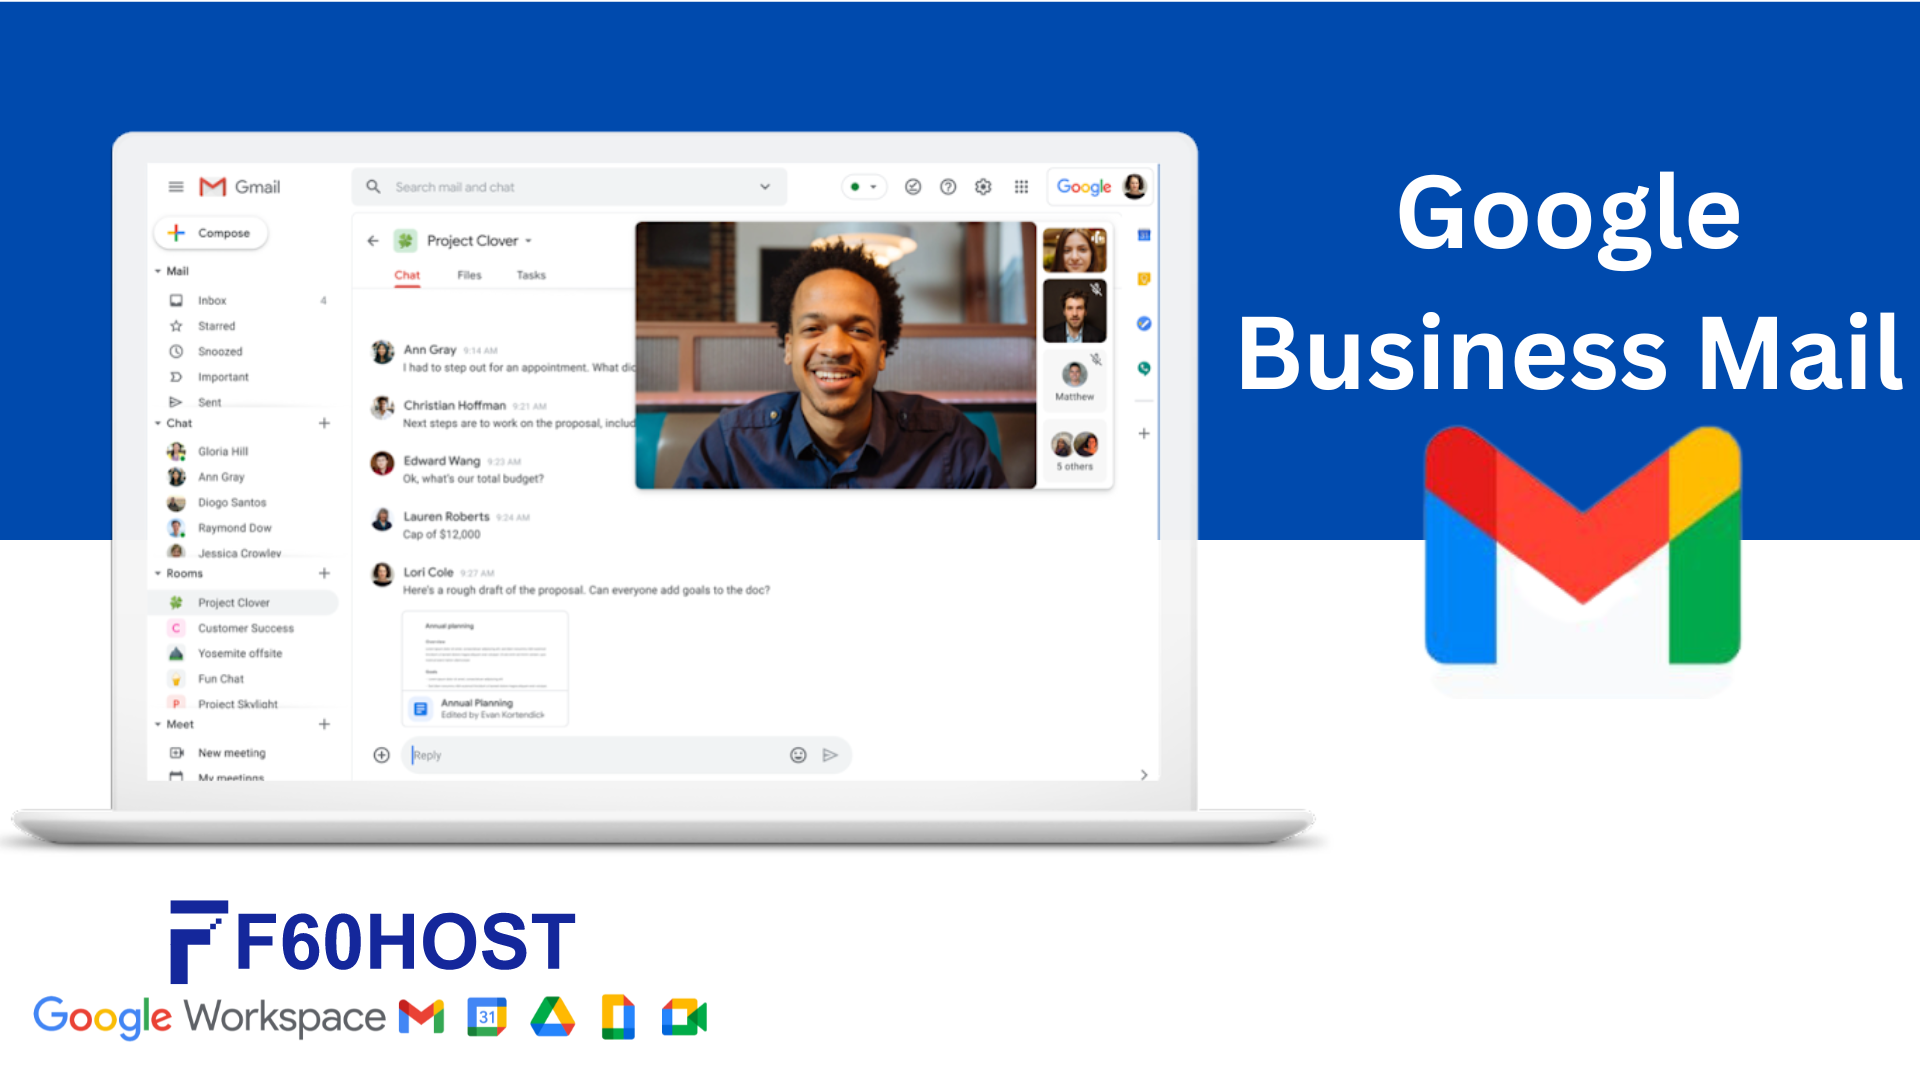Viewport: 1920px width, 1080px height.
Task: Collapse the Chat section
Action: click(158, 423)
